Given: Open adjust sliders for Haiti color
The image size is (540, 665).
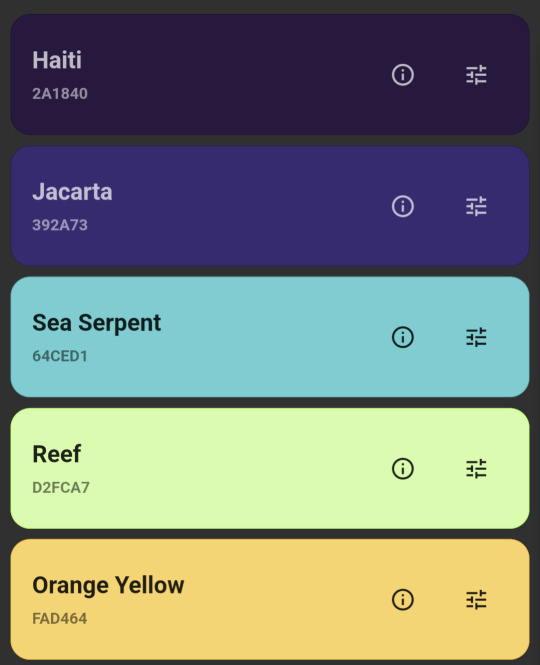Looking at the screenshot, I should [x=476, y=75].
